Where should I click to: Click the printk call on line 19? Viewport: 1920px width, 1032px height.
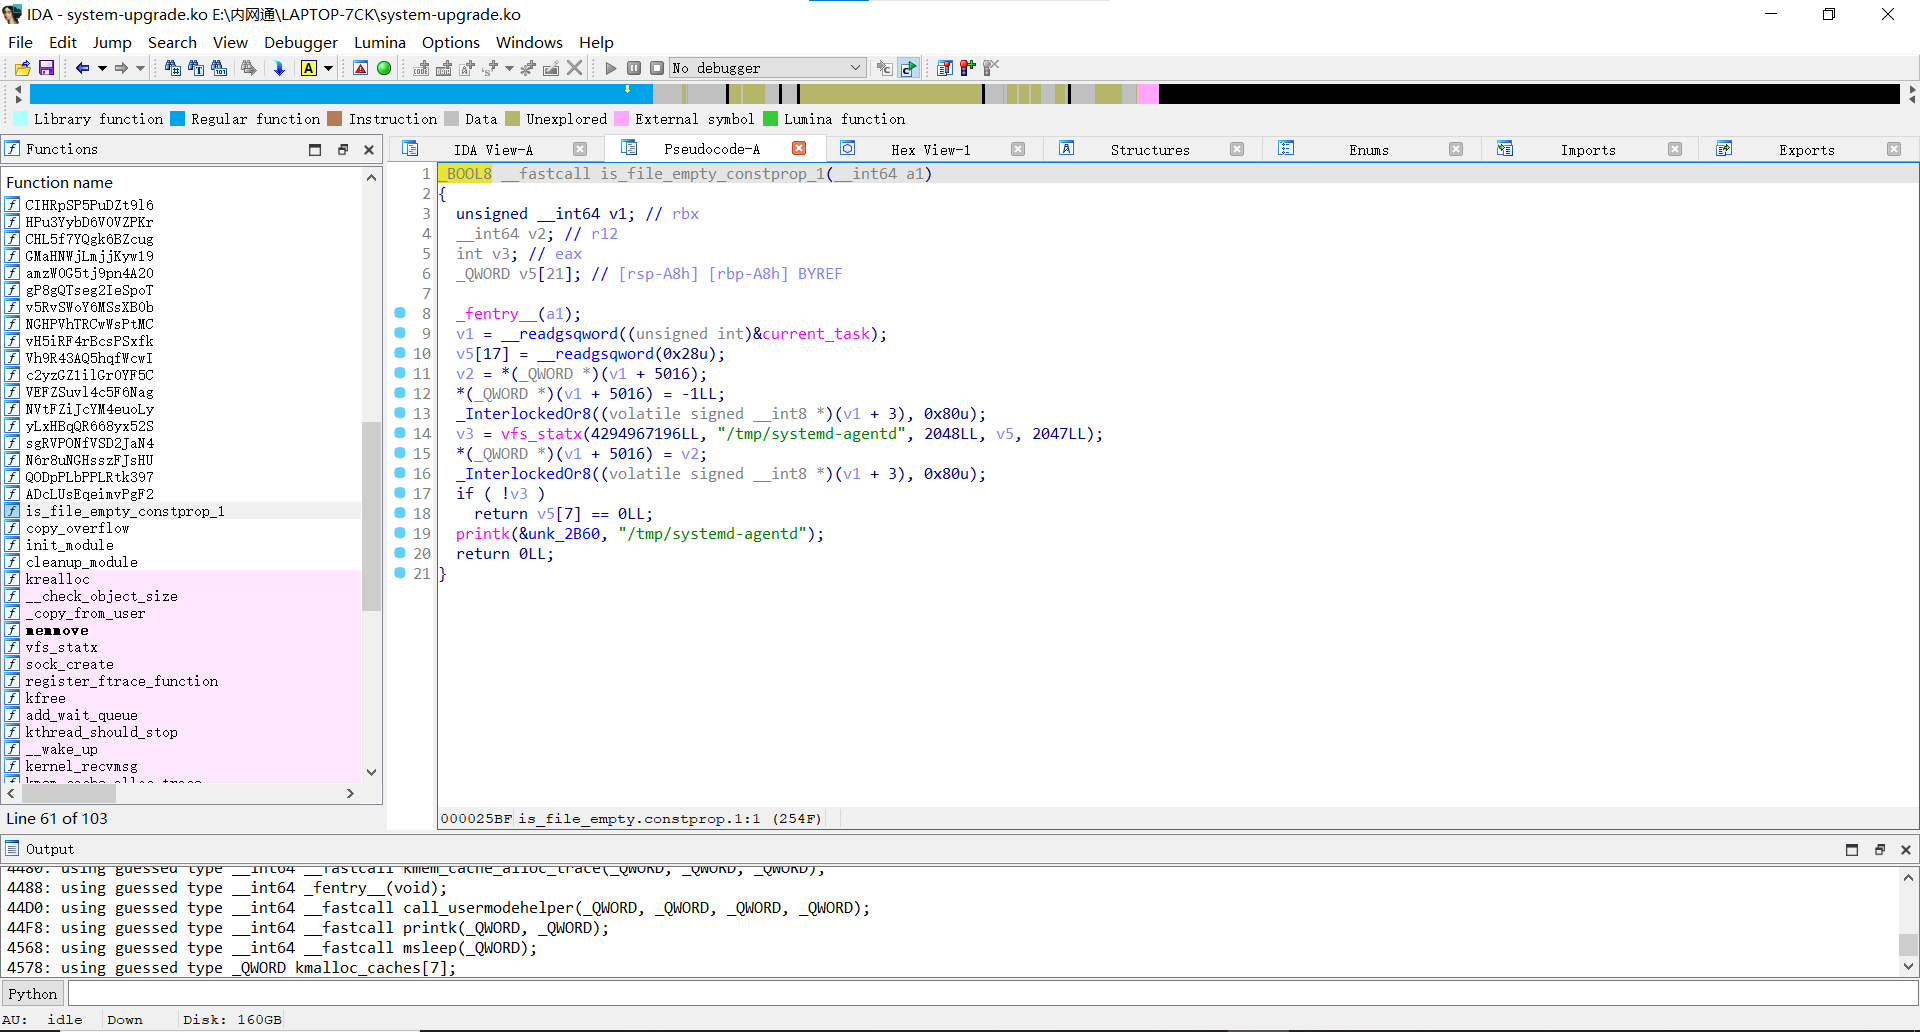coord(483,534)
